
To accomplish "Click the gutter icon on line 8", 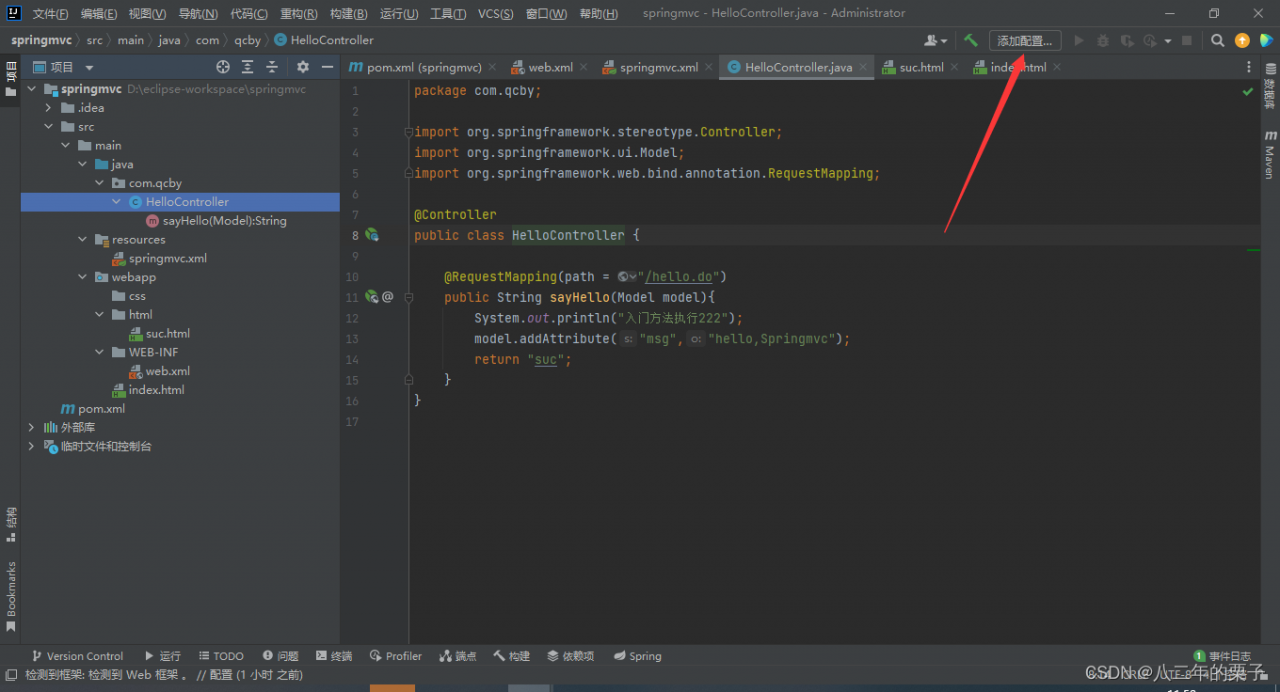I will click(x=372, y=235).
